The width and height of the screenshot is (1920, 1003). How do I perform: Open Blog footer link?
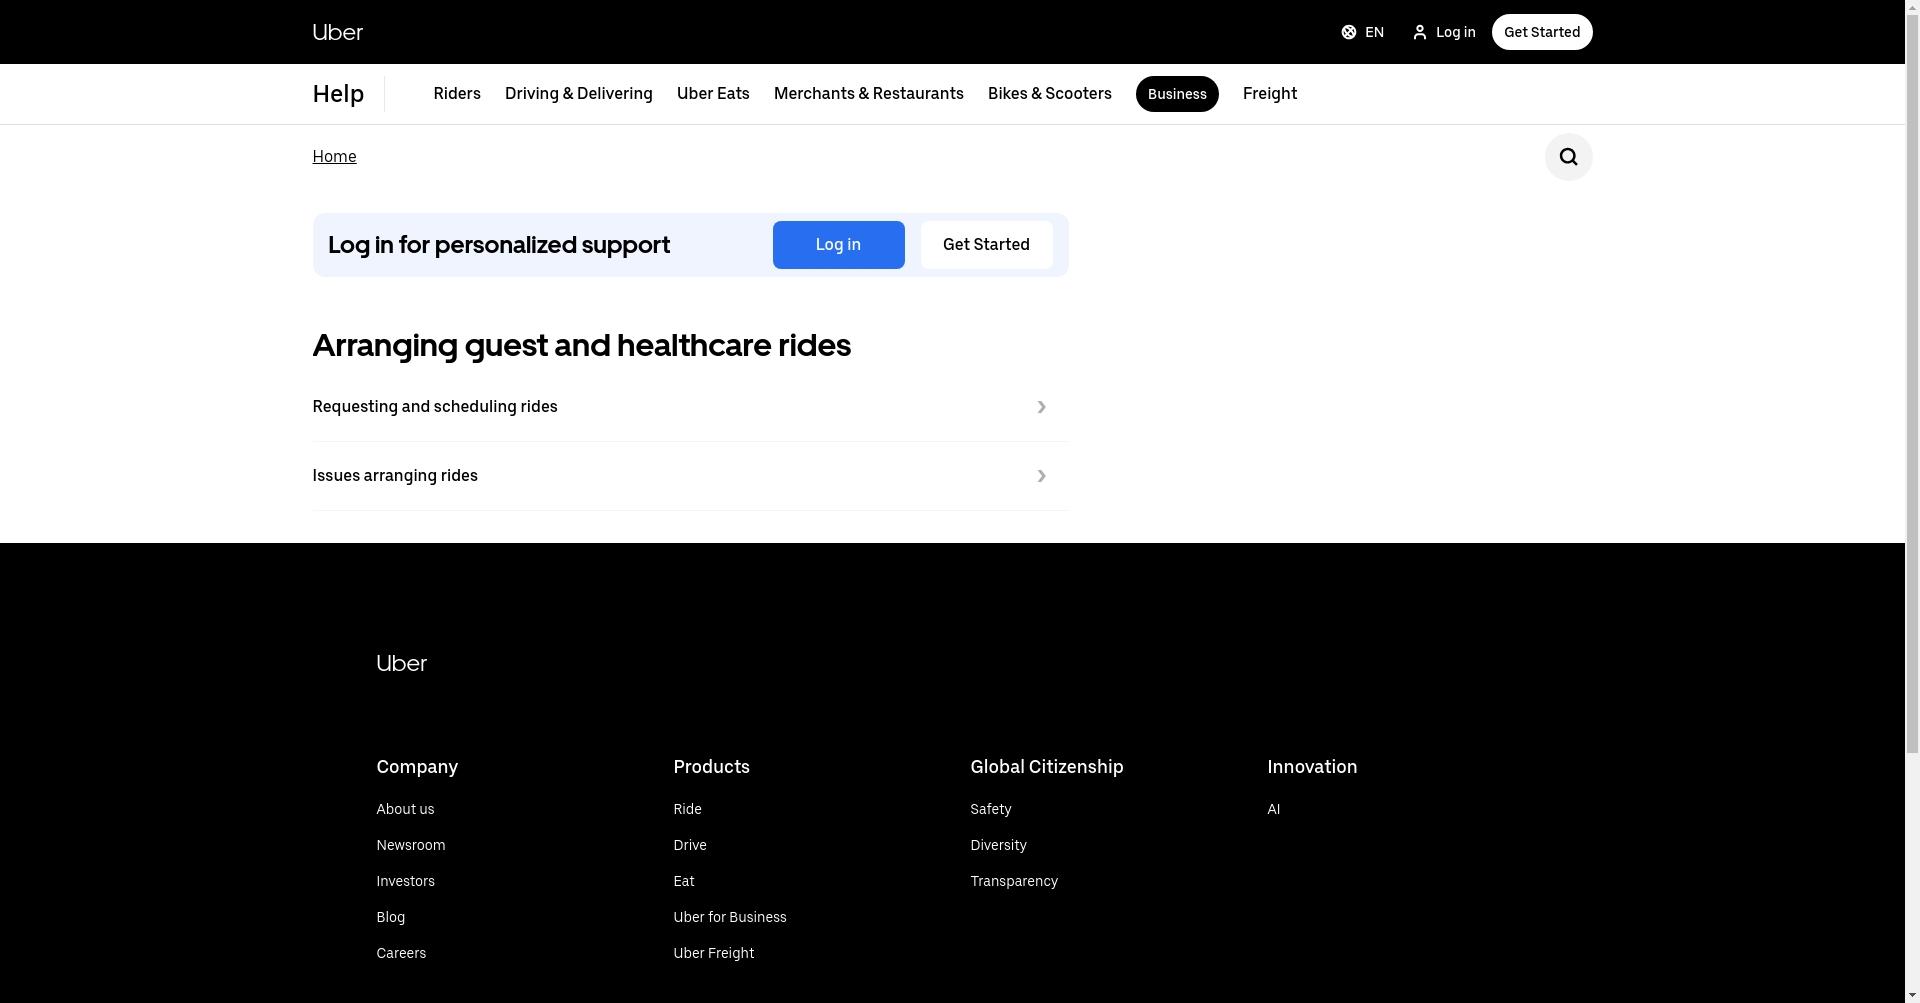point(390,917)
